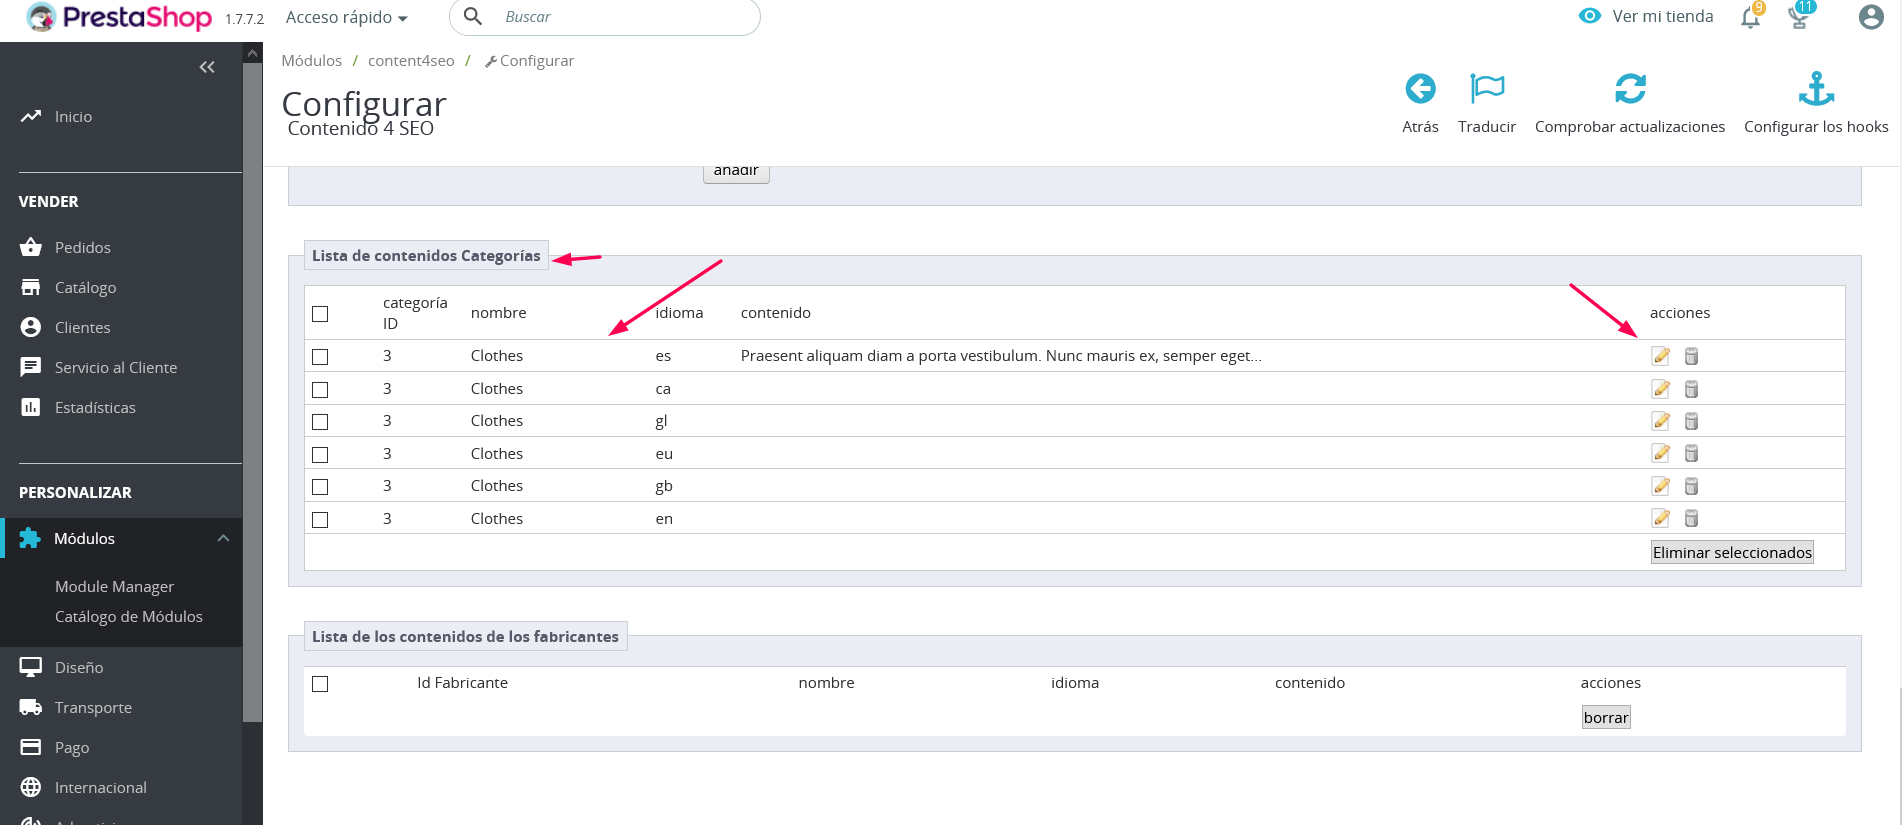Open Catálogo de Módulos submenu
This screenshot has height=825, width=1902.
[129, 616]
